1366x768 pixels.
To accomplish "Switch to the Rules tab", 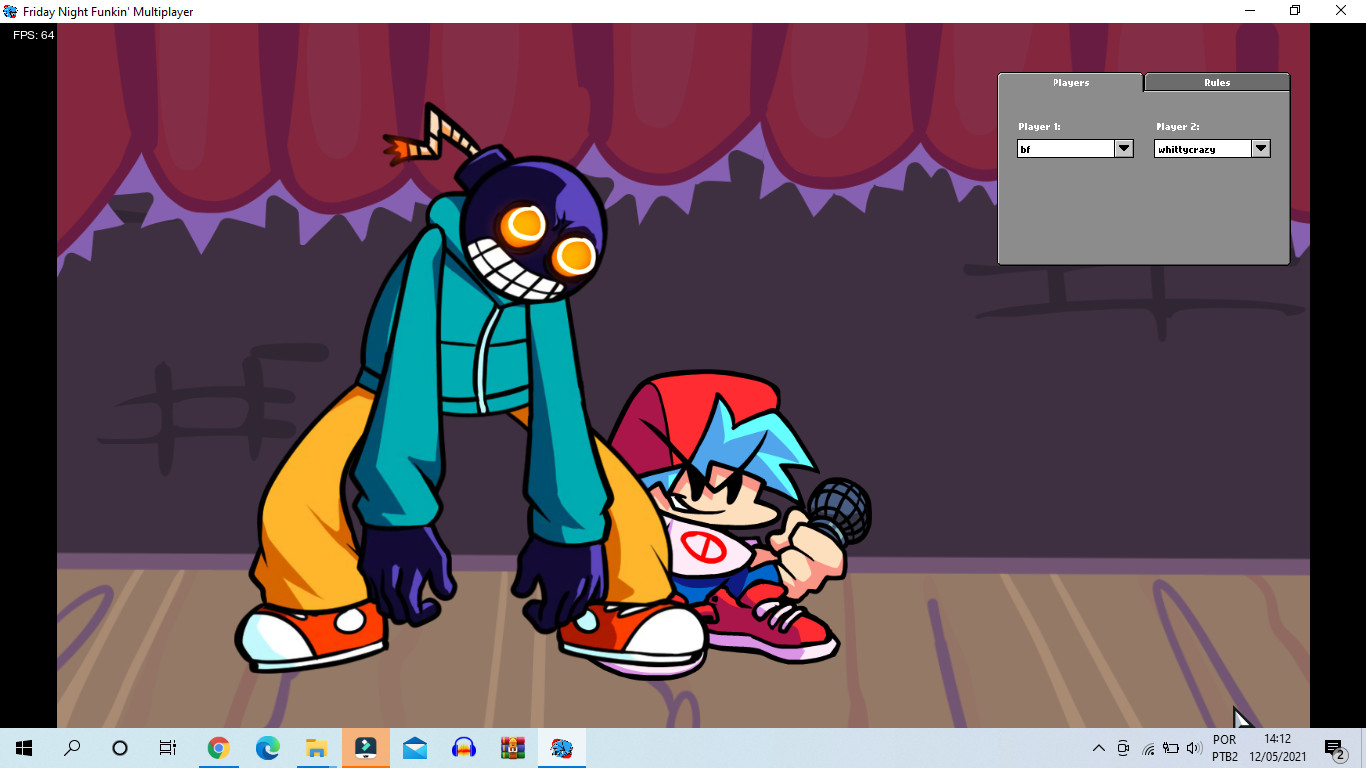I will click(1216, 83).
